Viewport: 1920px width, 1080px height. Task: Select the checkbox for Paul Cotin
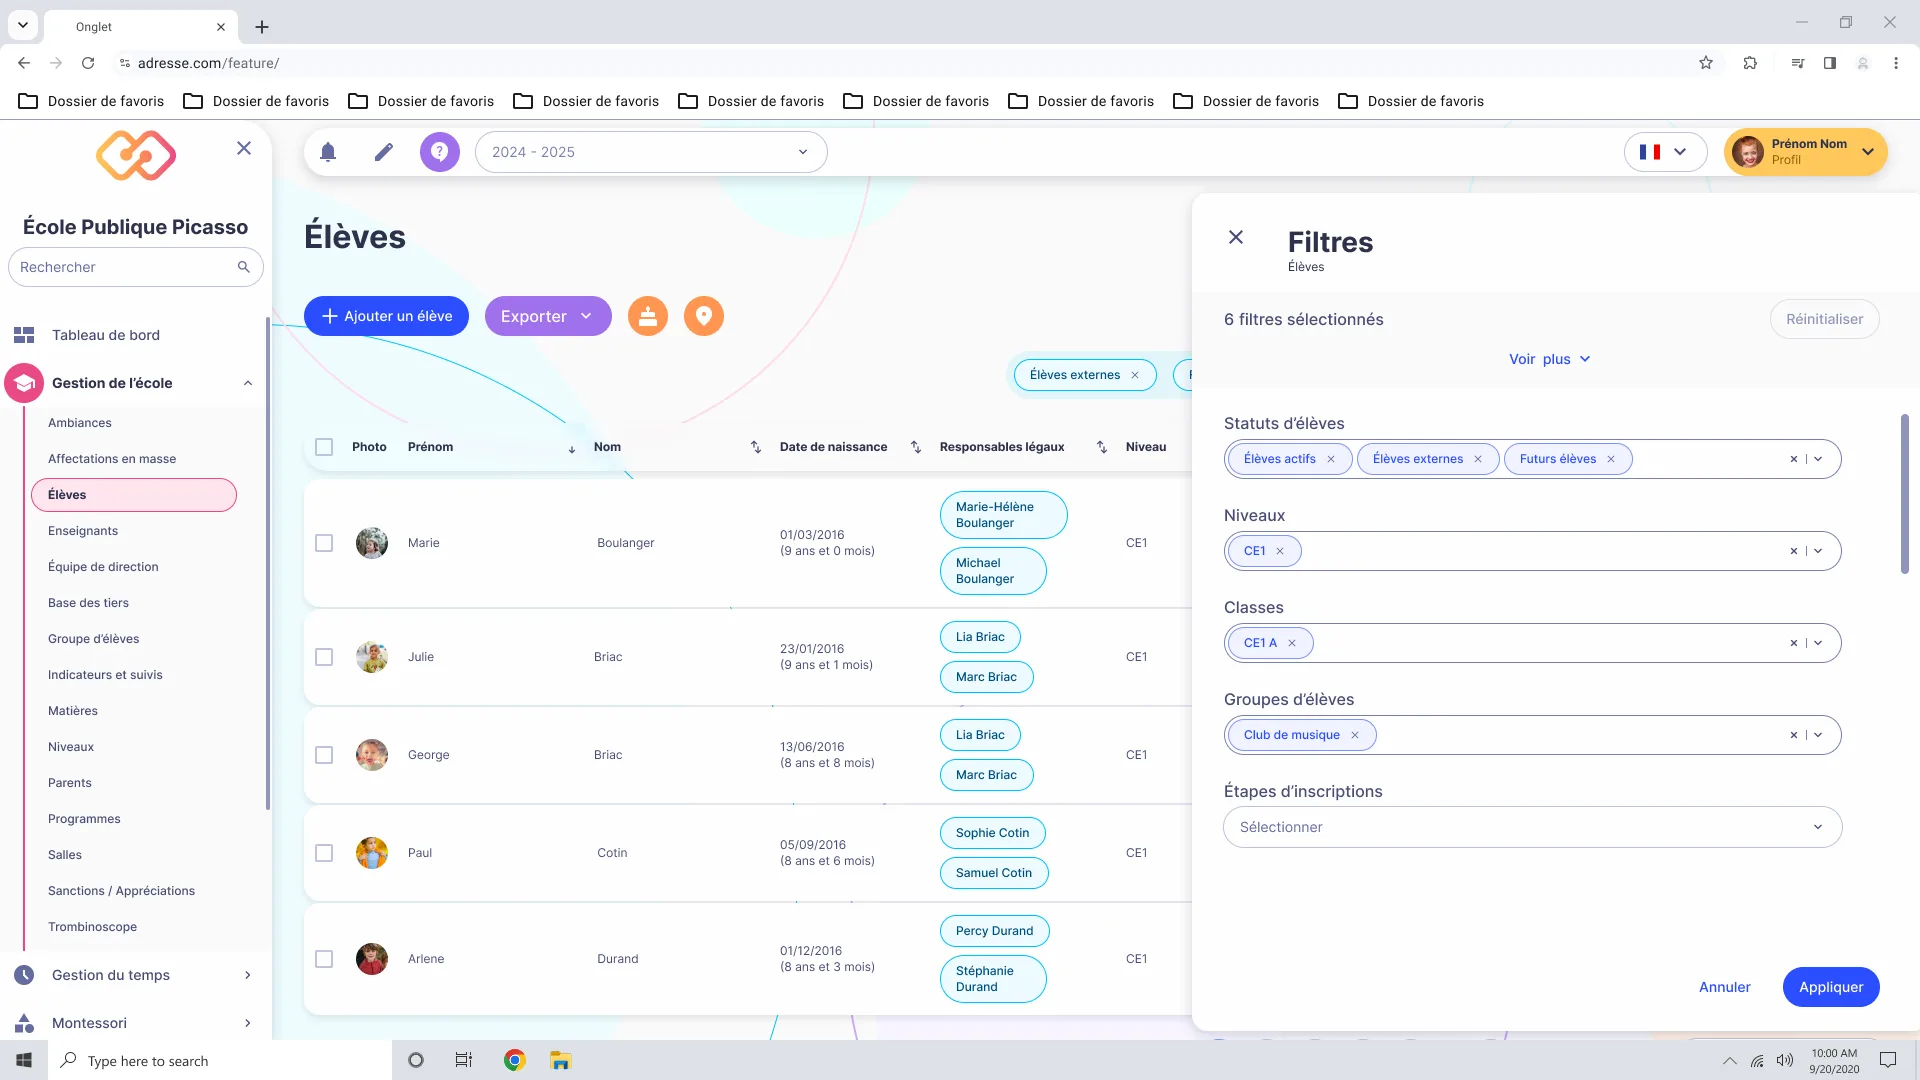click(x=324, y=853)
